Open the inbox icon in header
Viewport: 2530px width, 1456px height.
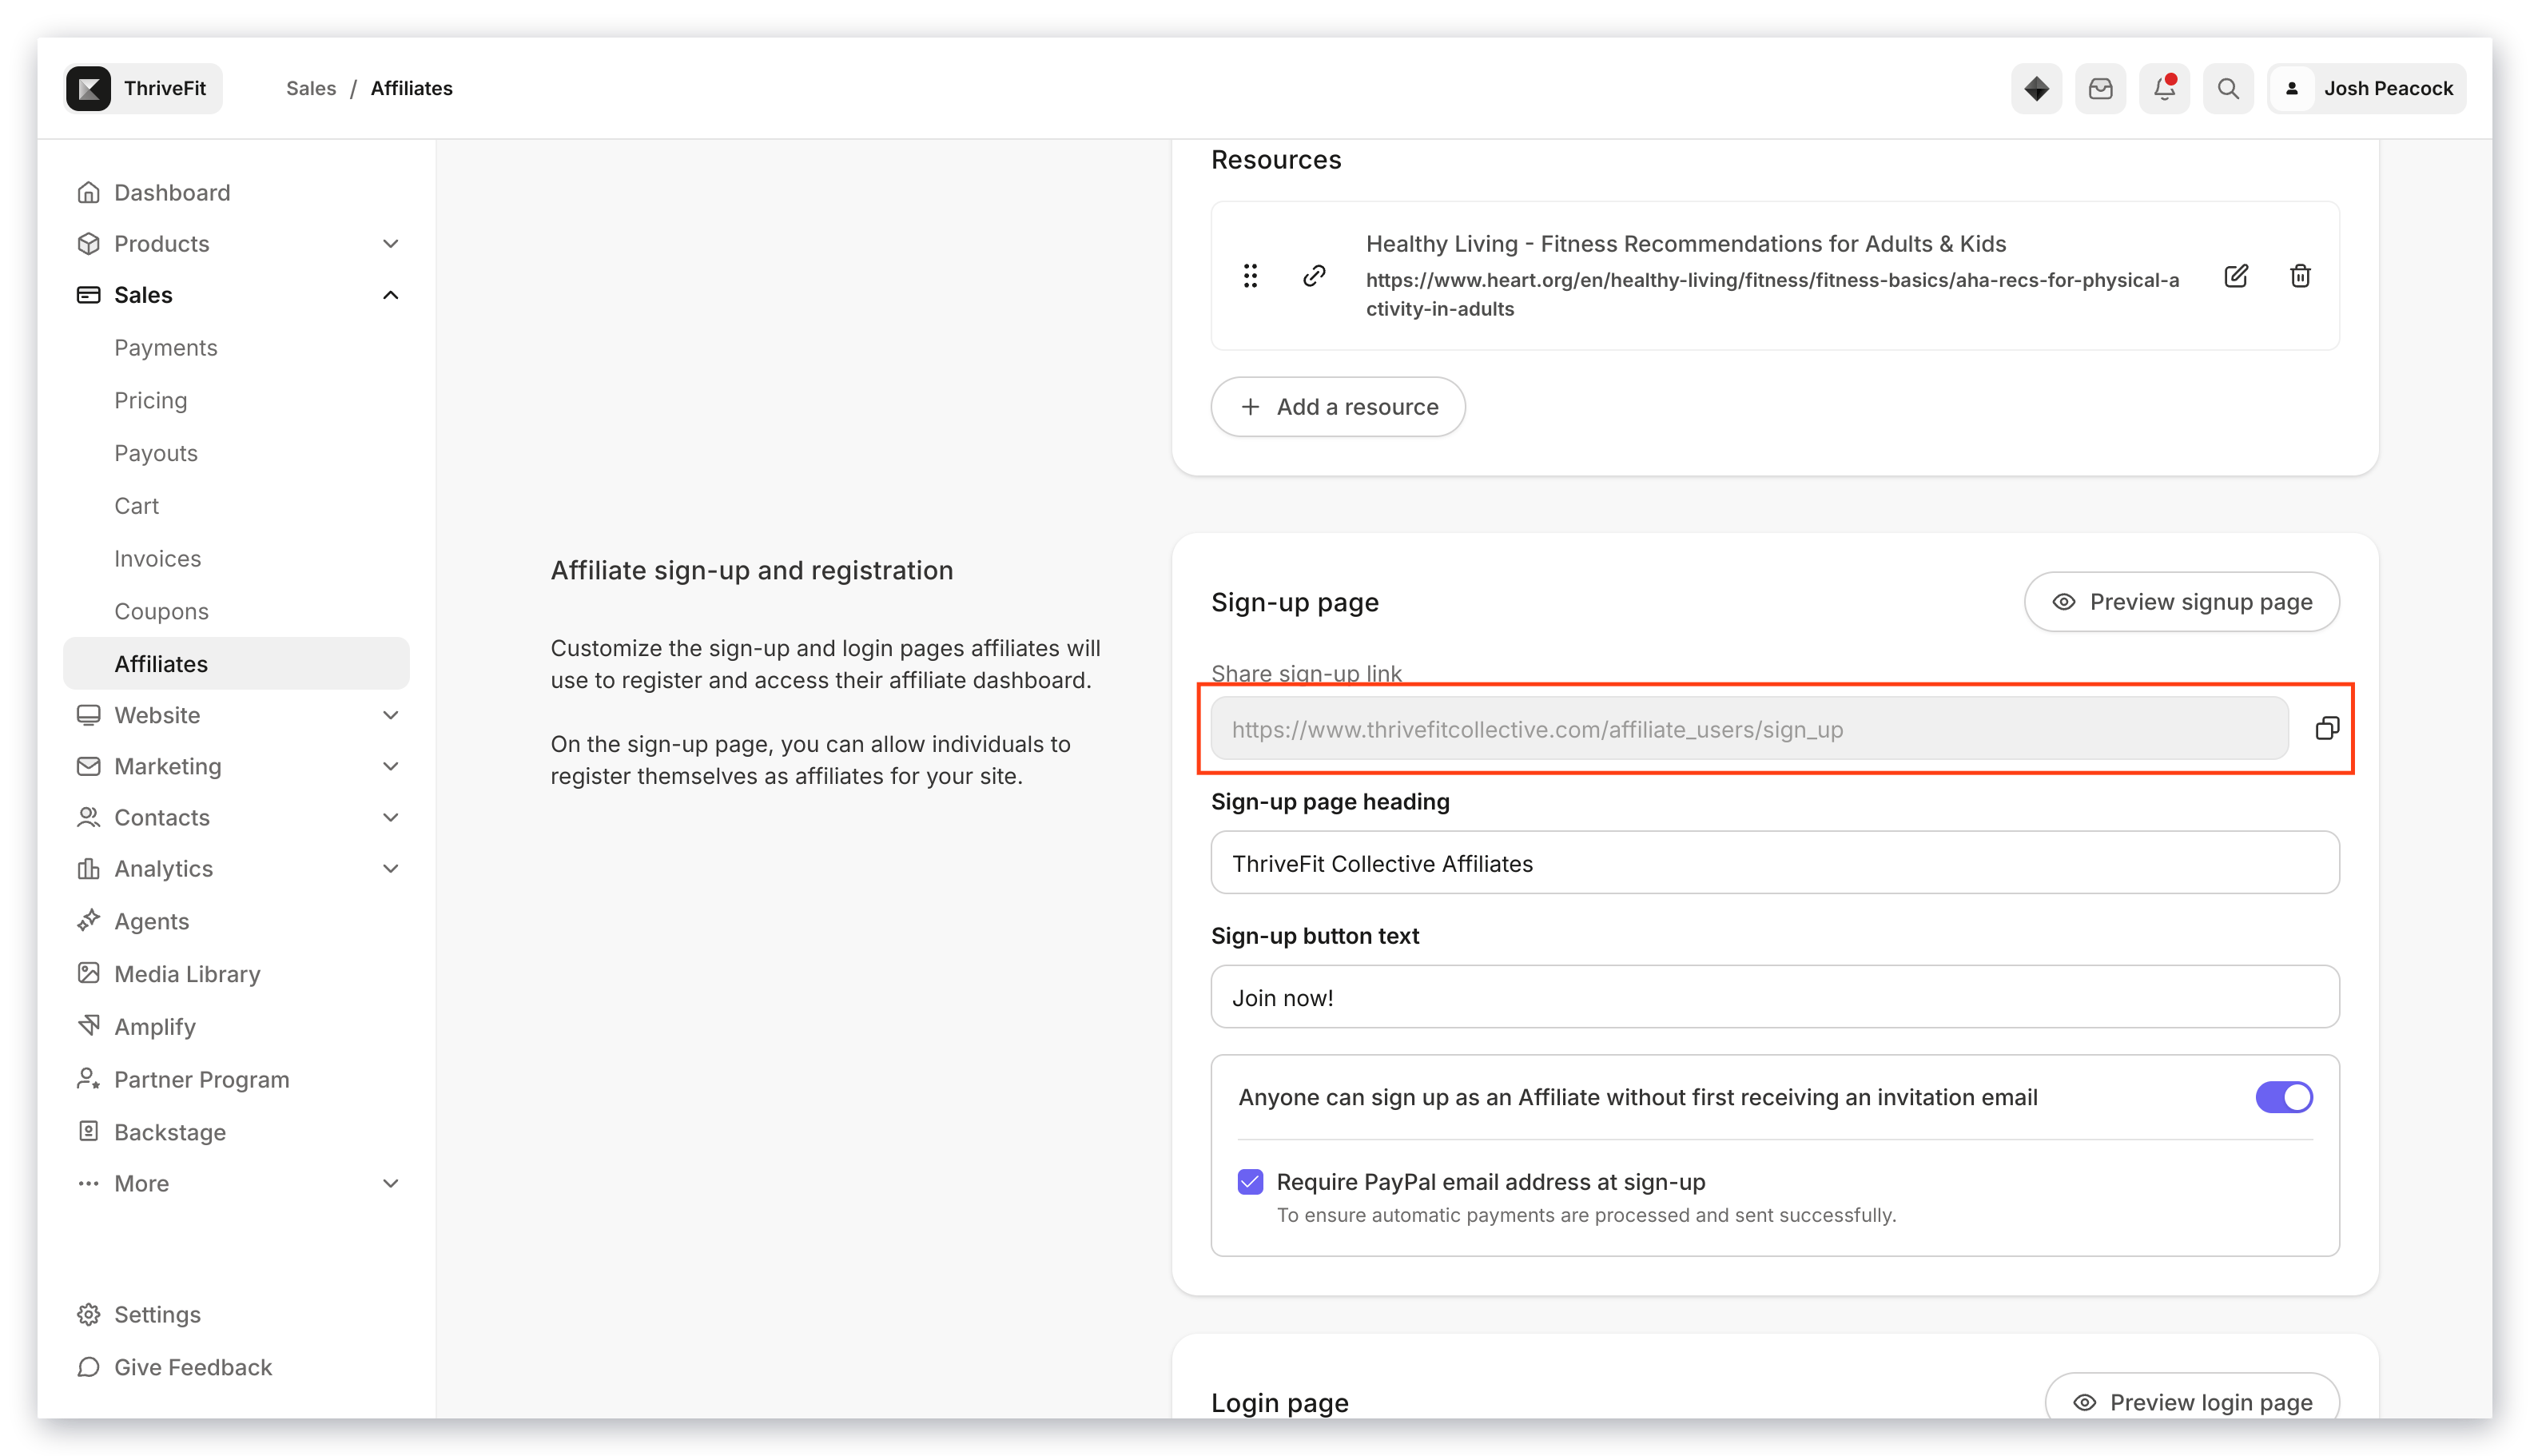coord(2100,88)
